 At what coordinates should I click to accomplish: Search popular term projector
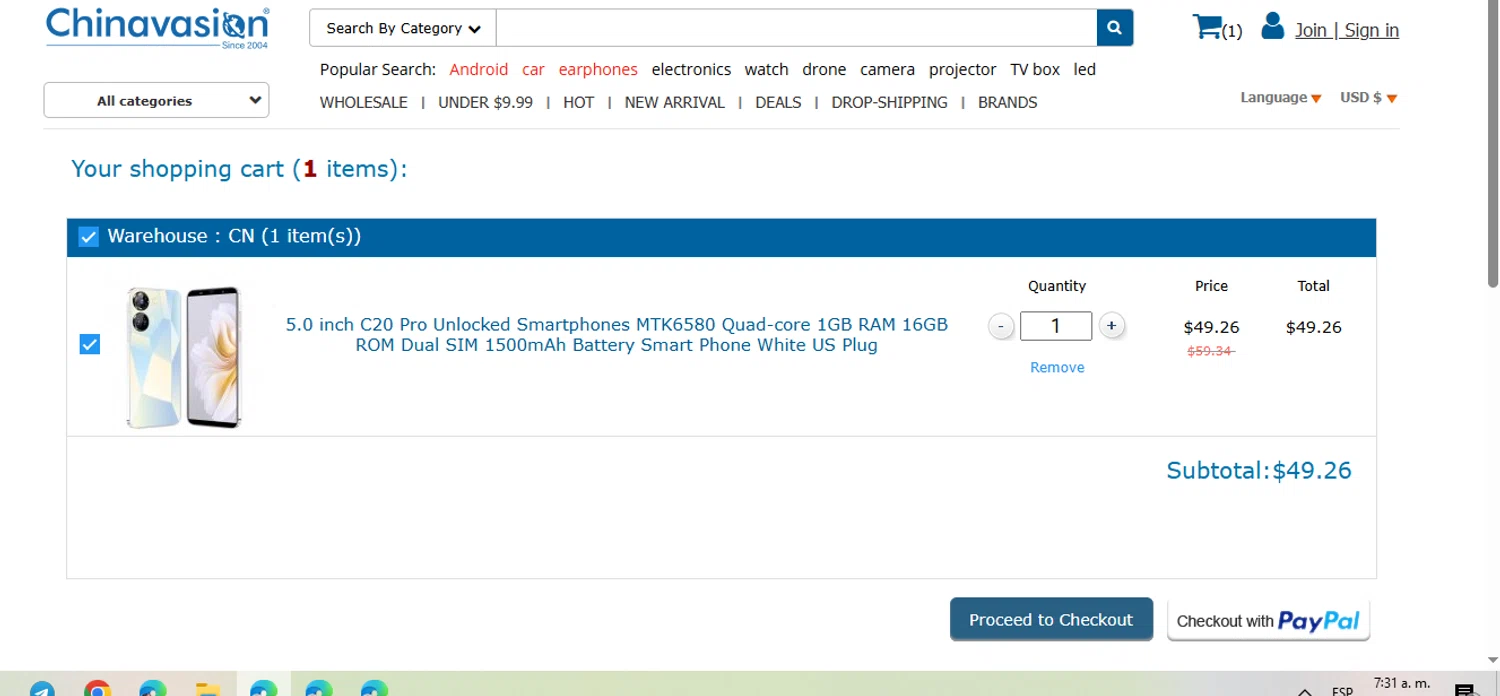(x=962, y=69)
